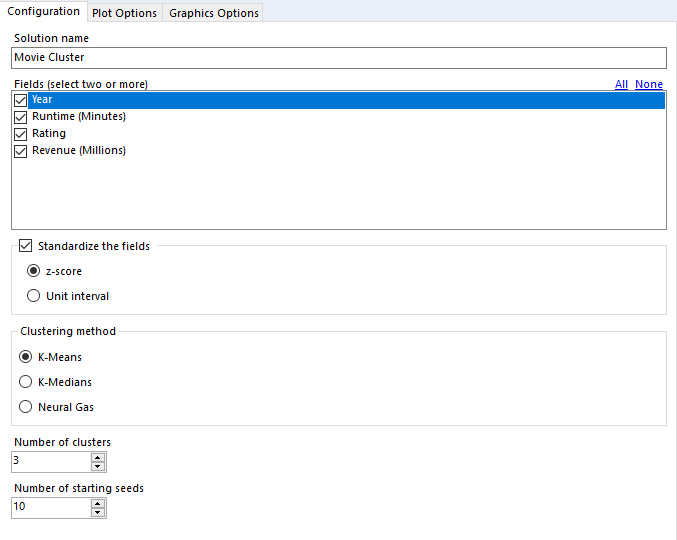Select the Configuration tab
This screenshot has width=677, height=540.
43,11
